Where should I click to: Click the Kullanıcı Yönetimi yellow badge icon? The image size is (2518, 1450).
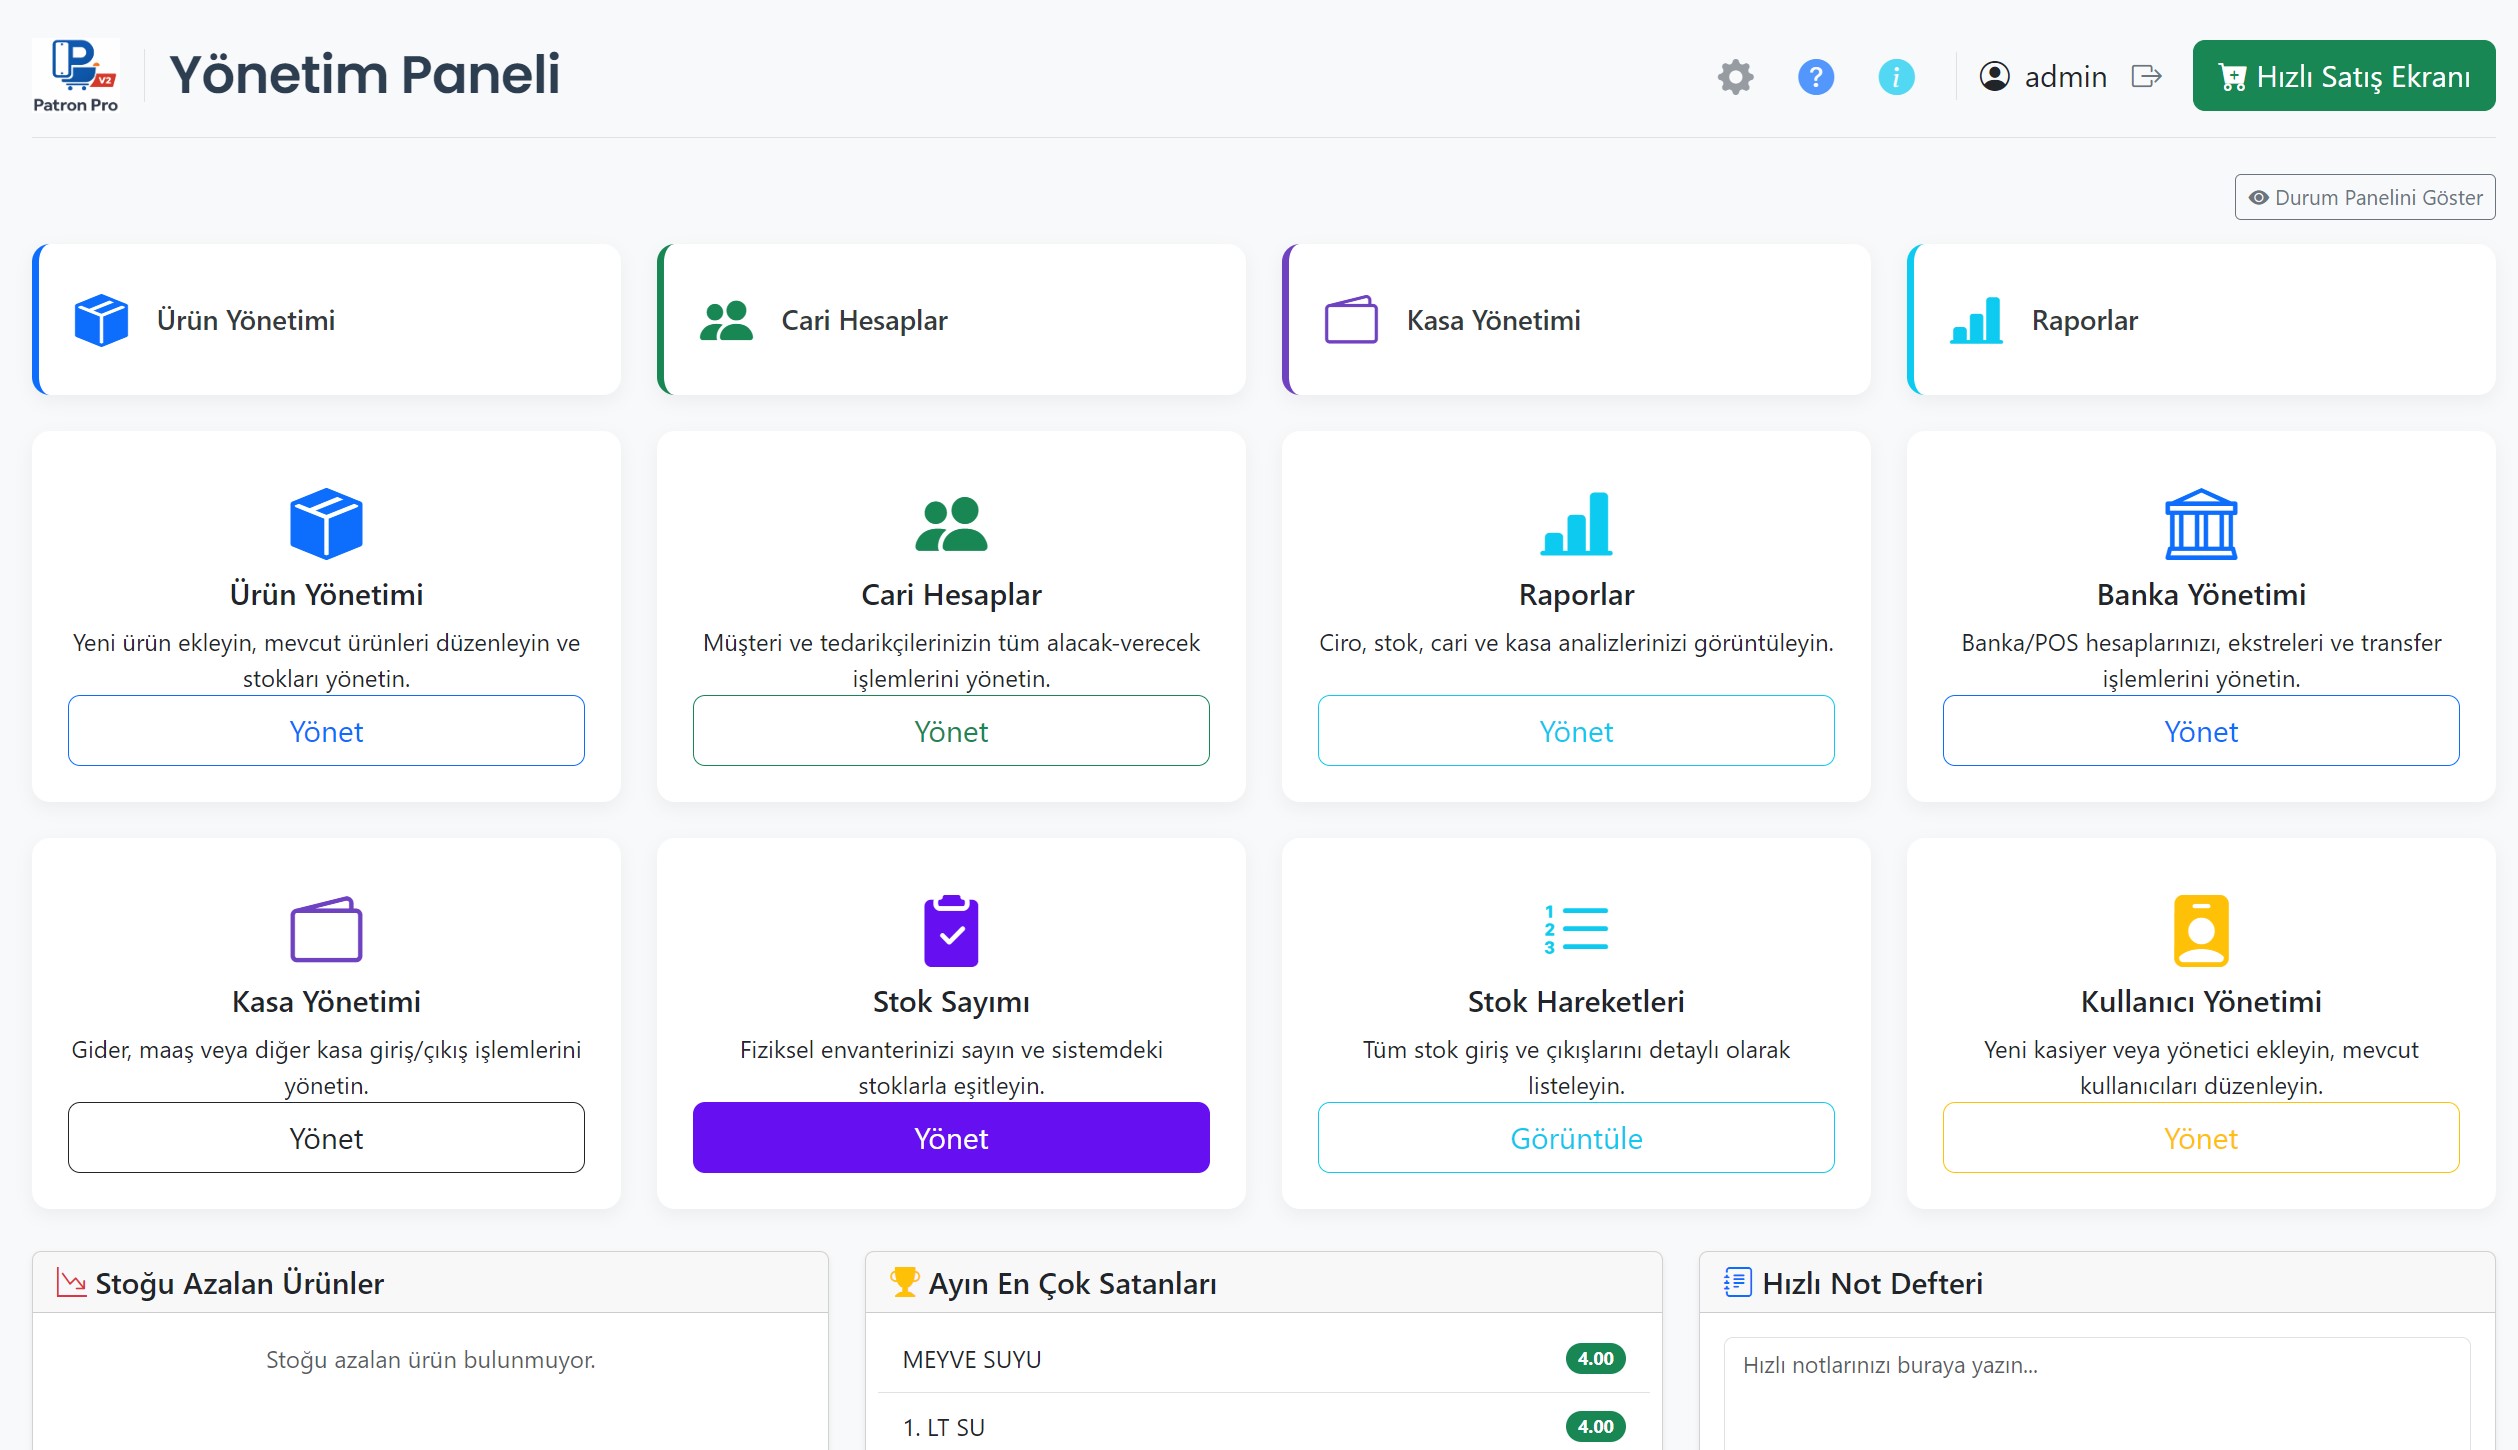[x=2200, y=930]
